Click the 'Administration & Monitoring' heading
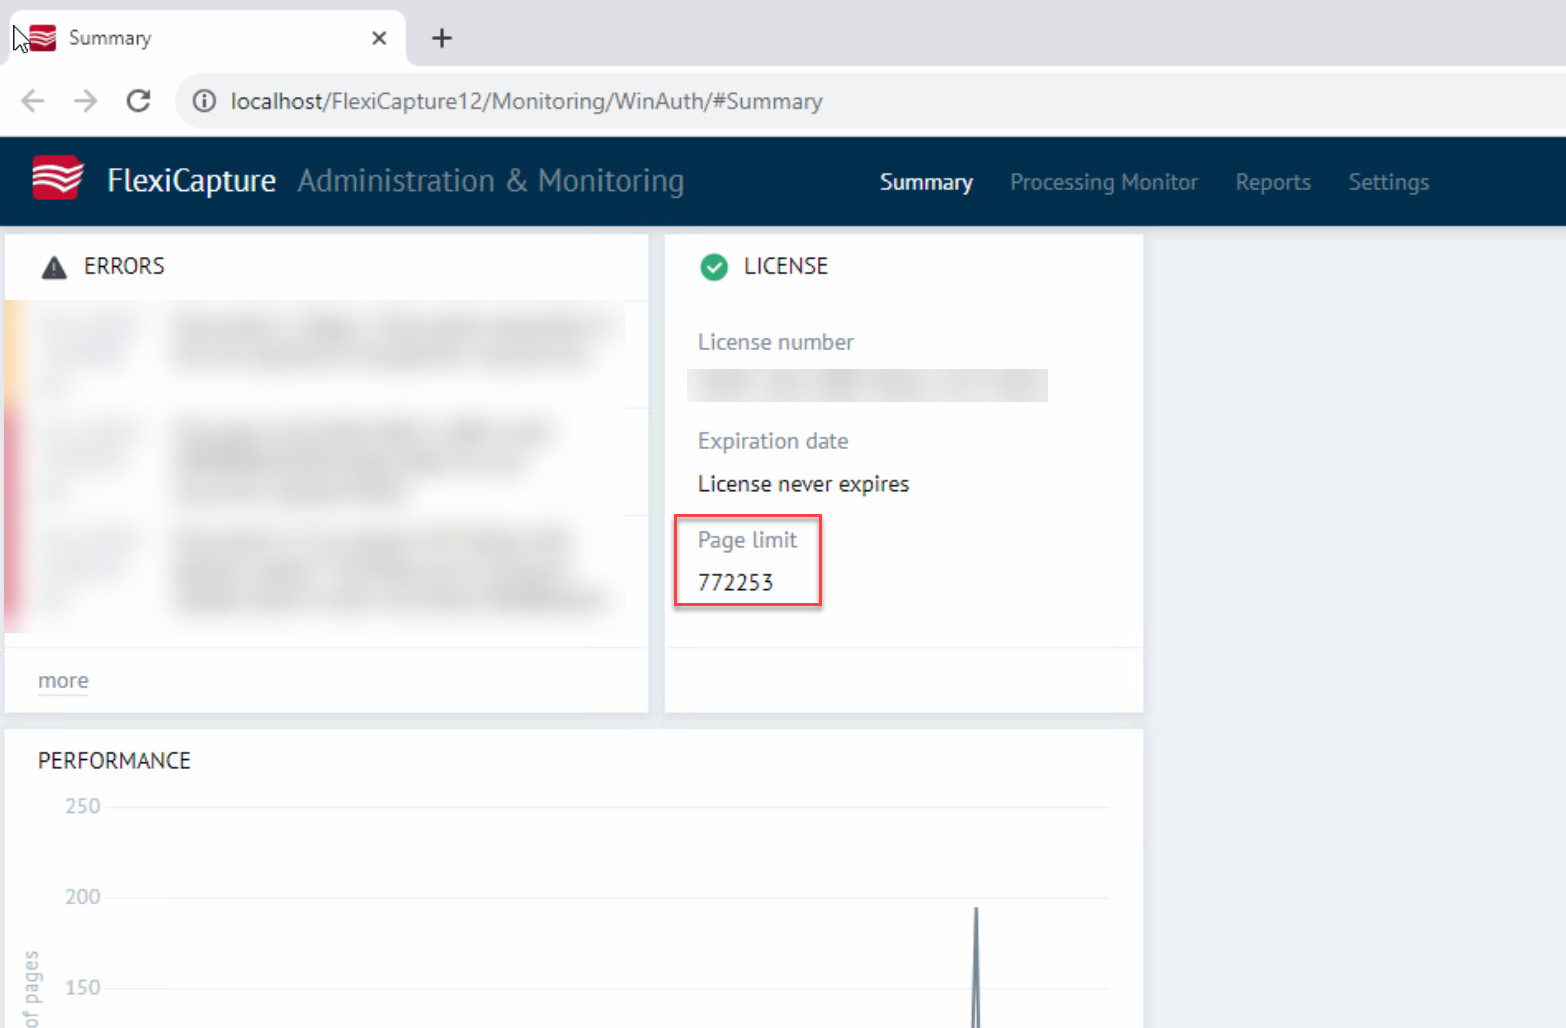 [x=491, y=181]
